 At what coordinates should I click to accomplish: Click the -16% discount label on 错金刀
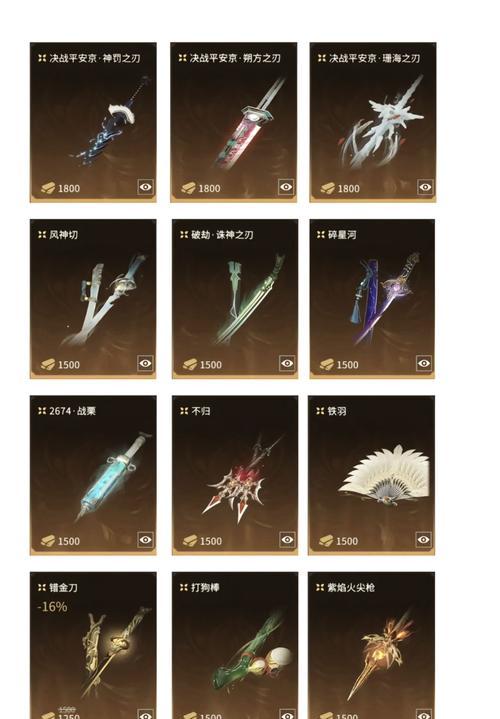(x=52, y=607)
